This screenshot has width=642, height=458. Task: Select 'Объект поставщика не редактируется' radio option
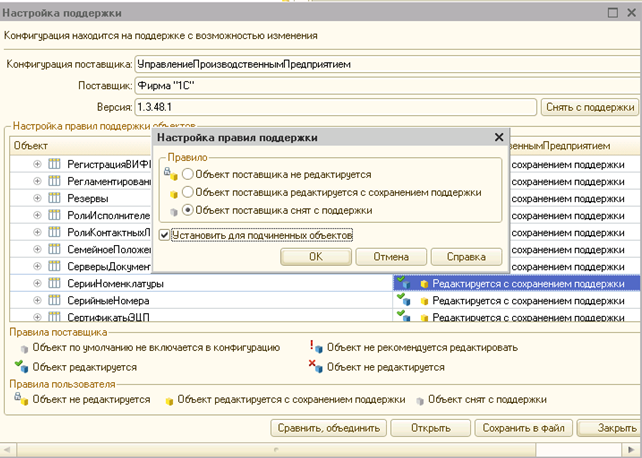(187, 173)
